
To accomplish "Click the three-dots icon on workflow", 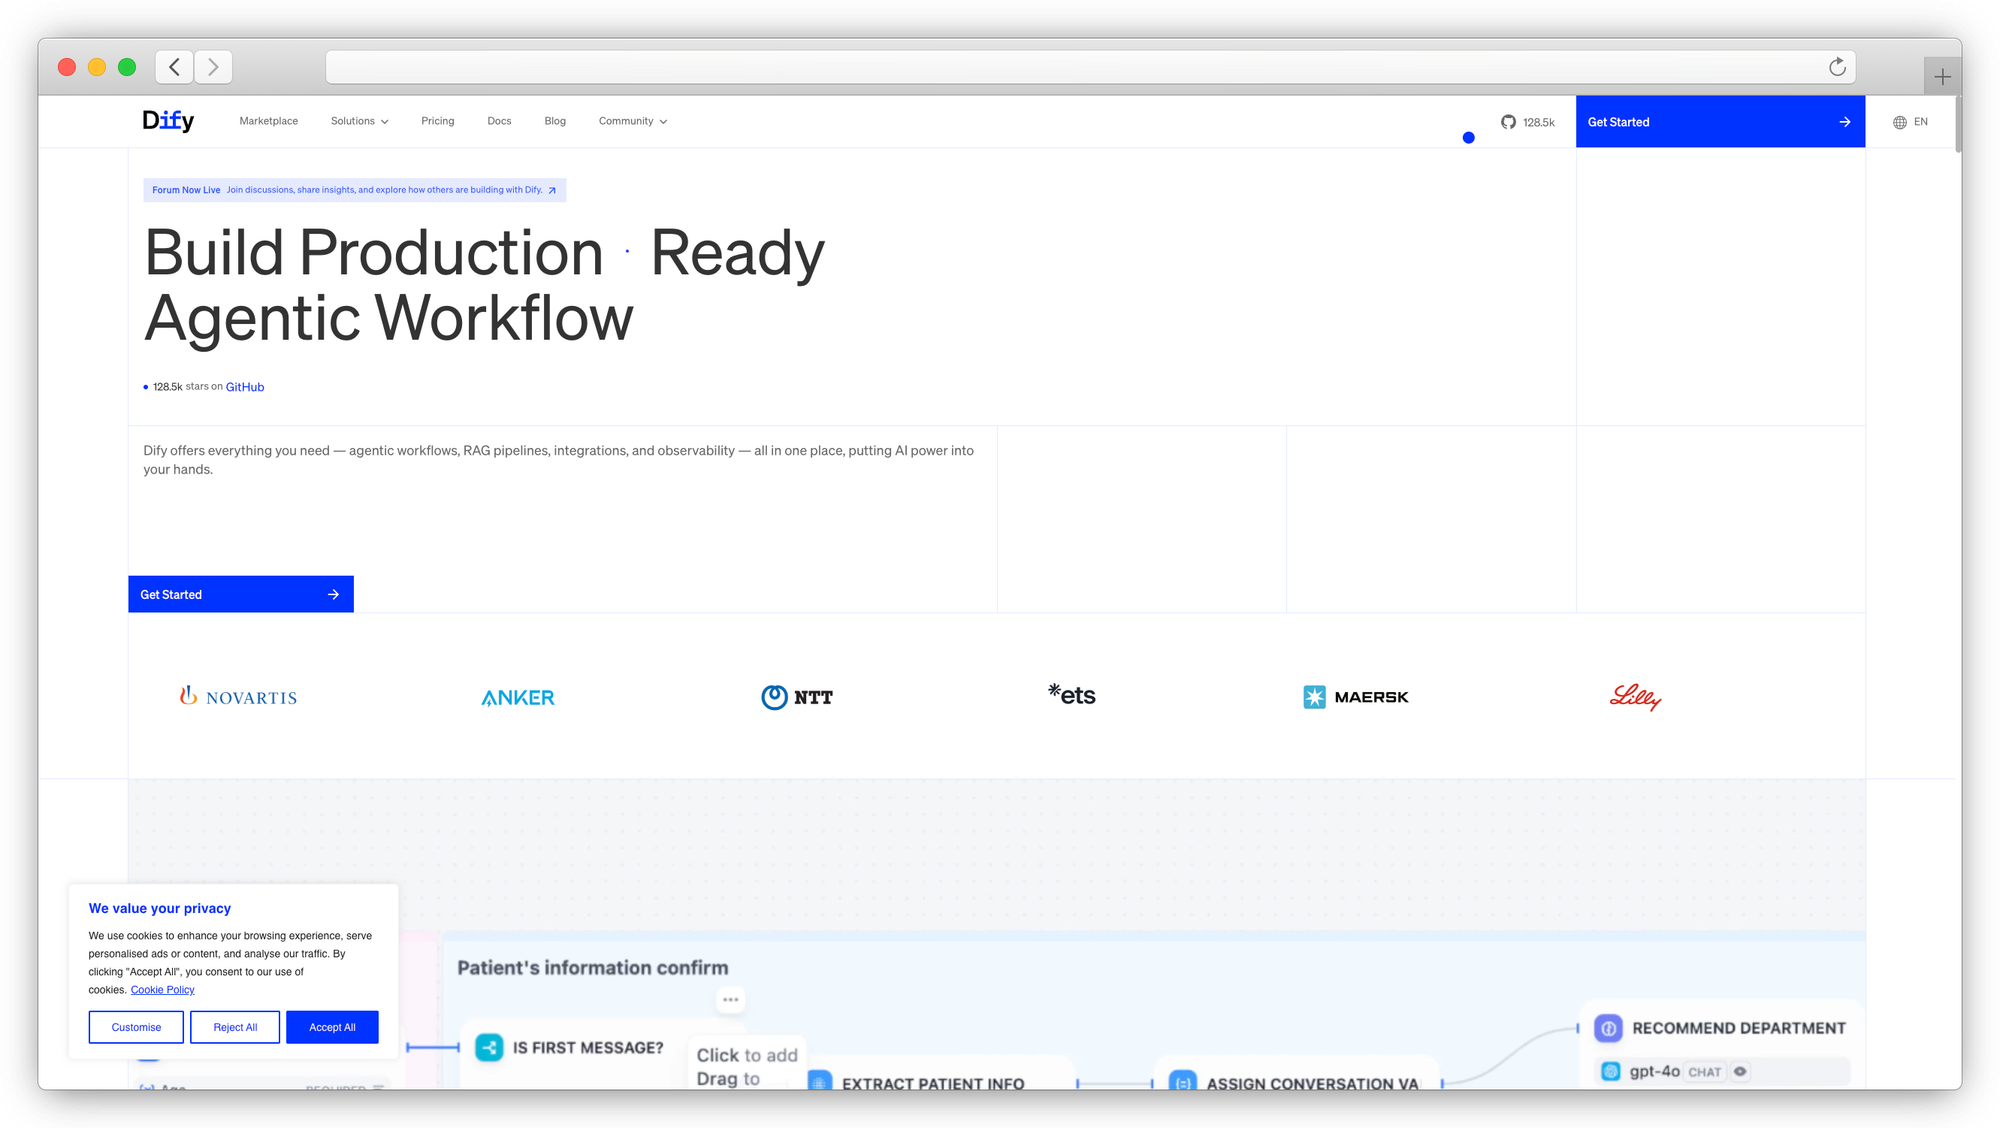I will point(731,999).
